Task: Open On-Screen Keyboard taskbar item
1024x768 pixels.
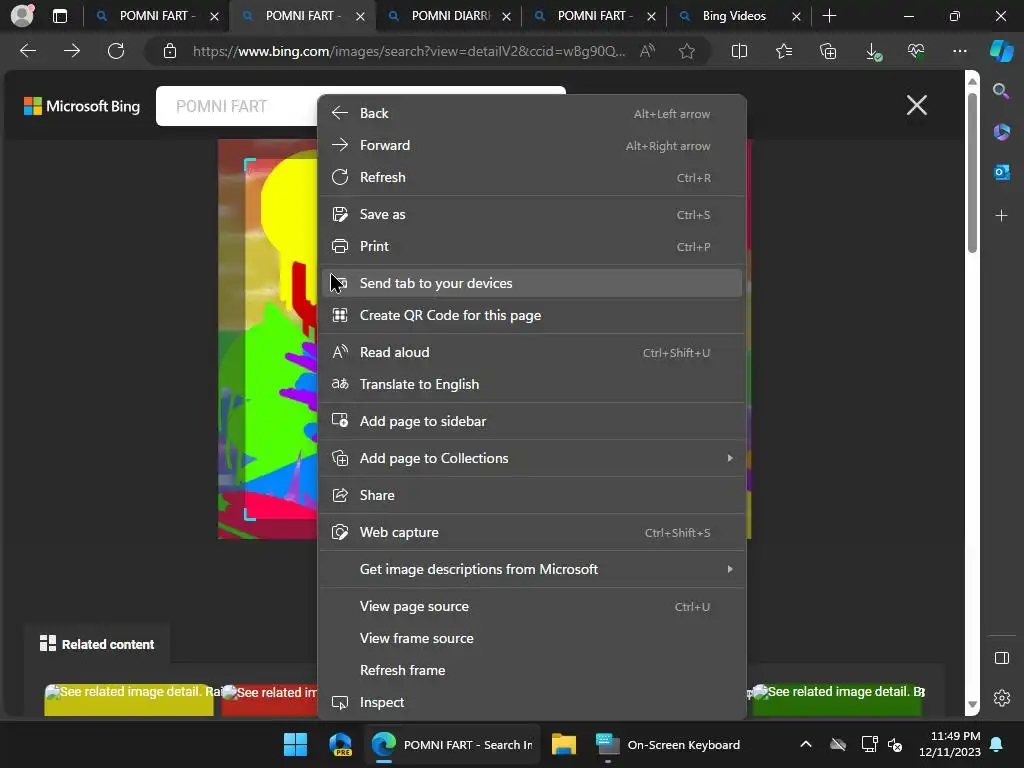Action: tap(668, 744)
